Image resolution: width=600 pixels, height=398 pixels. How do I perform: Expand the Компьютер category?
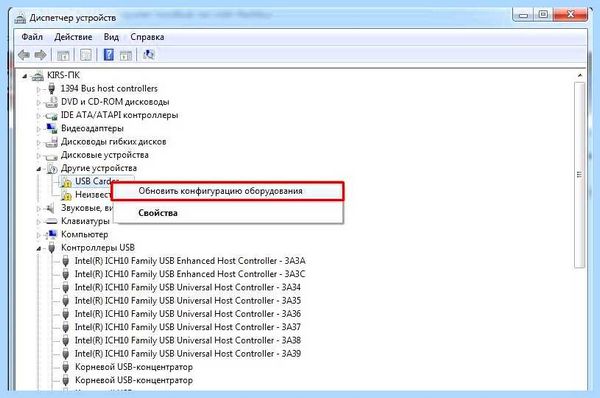38,235
